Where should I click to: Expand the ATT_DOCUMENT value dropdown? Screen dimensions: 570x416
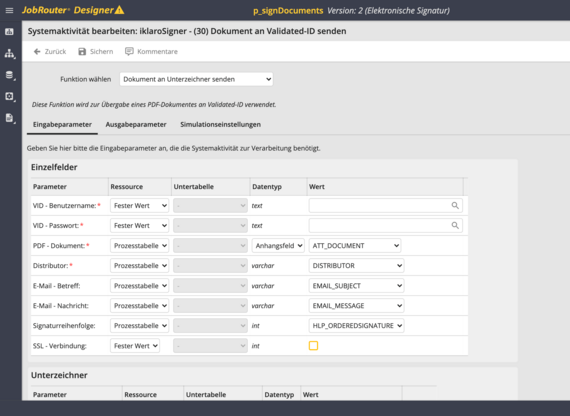pos(355,246)
